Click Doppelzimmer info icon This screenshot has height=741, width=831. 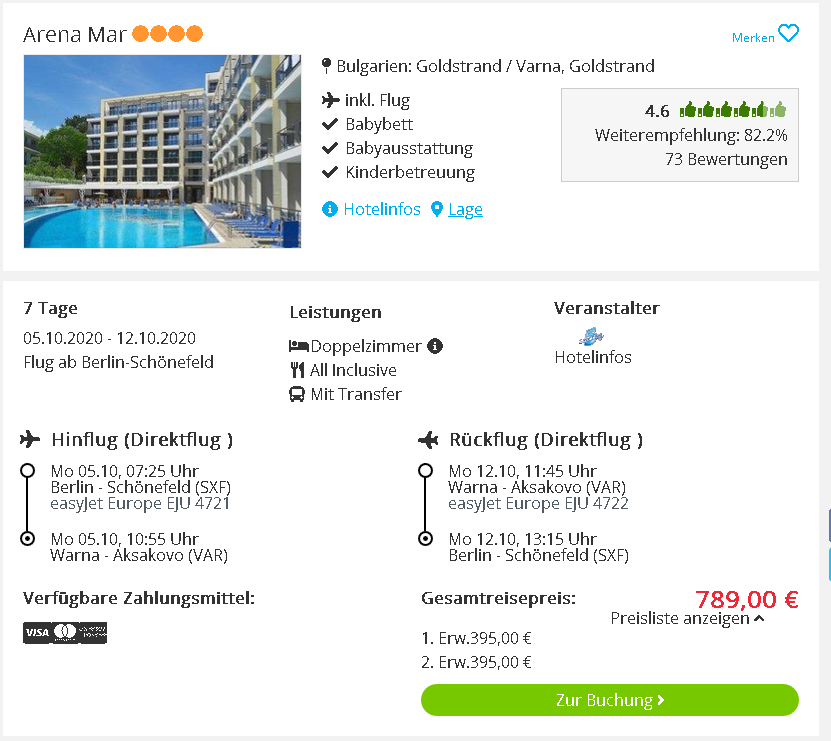pos(435,346)
